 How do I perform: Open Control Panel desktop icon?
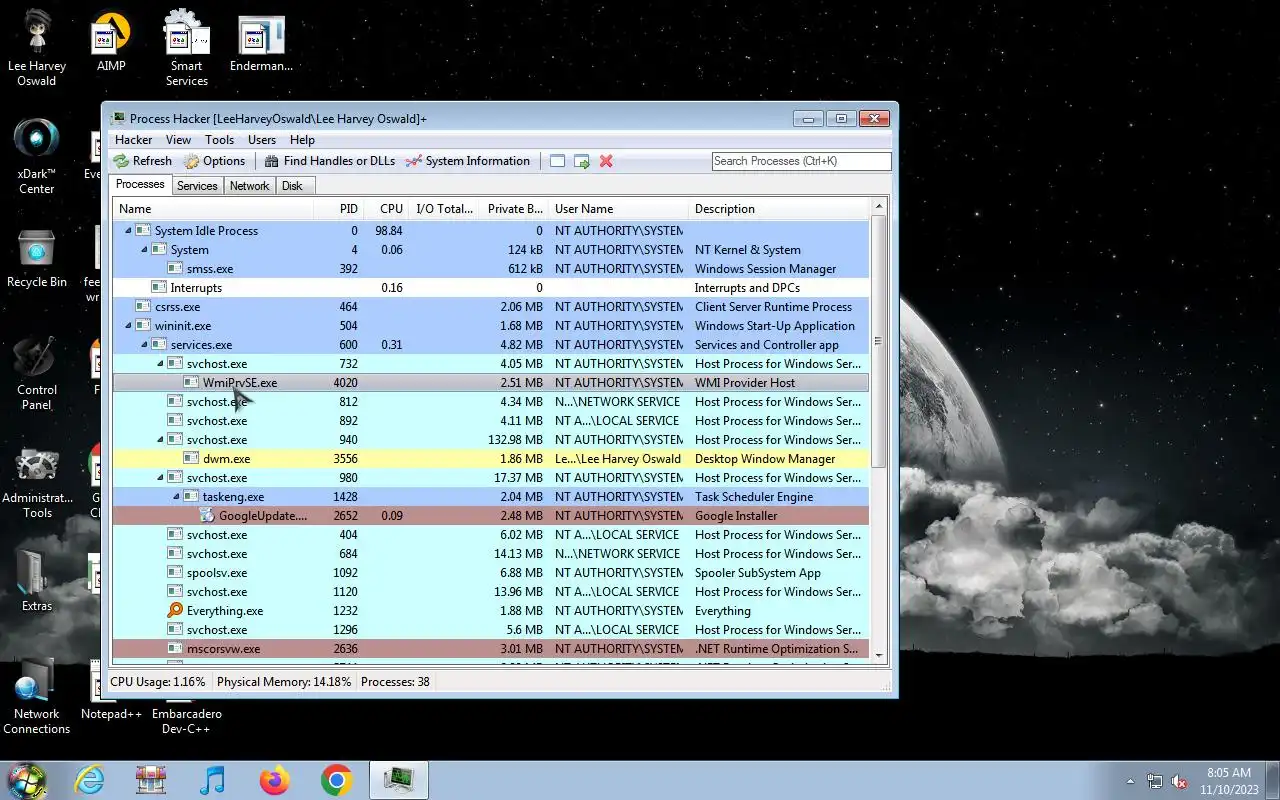click(x=37, y=374)
